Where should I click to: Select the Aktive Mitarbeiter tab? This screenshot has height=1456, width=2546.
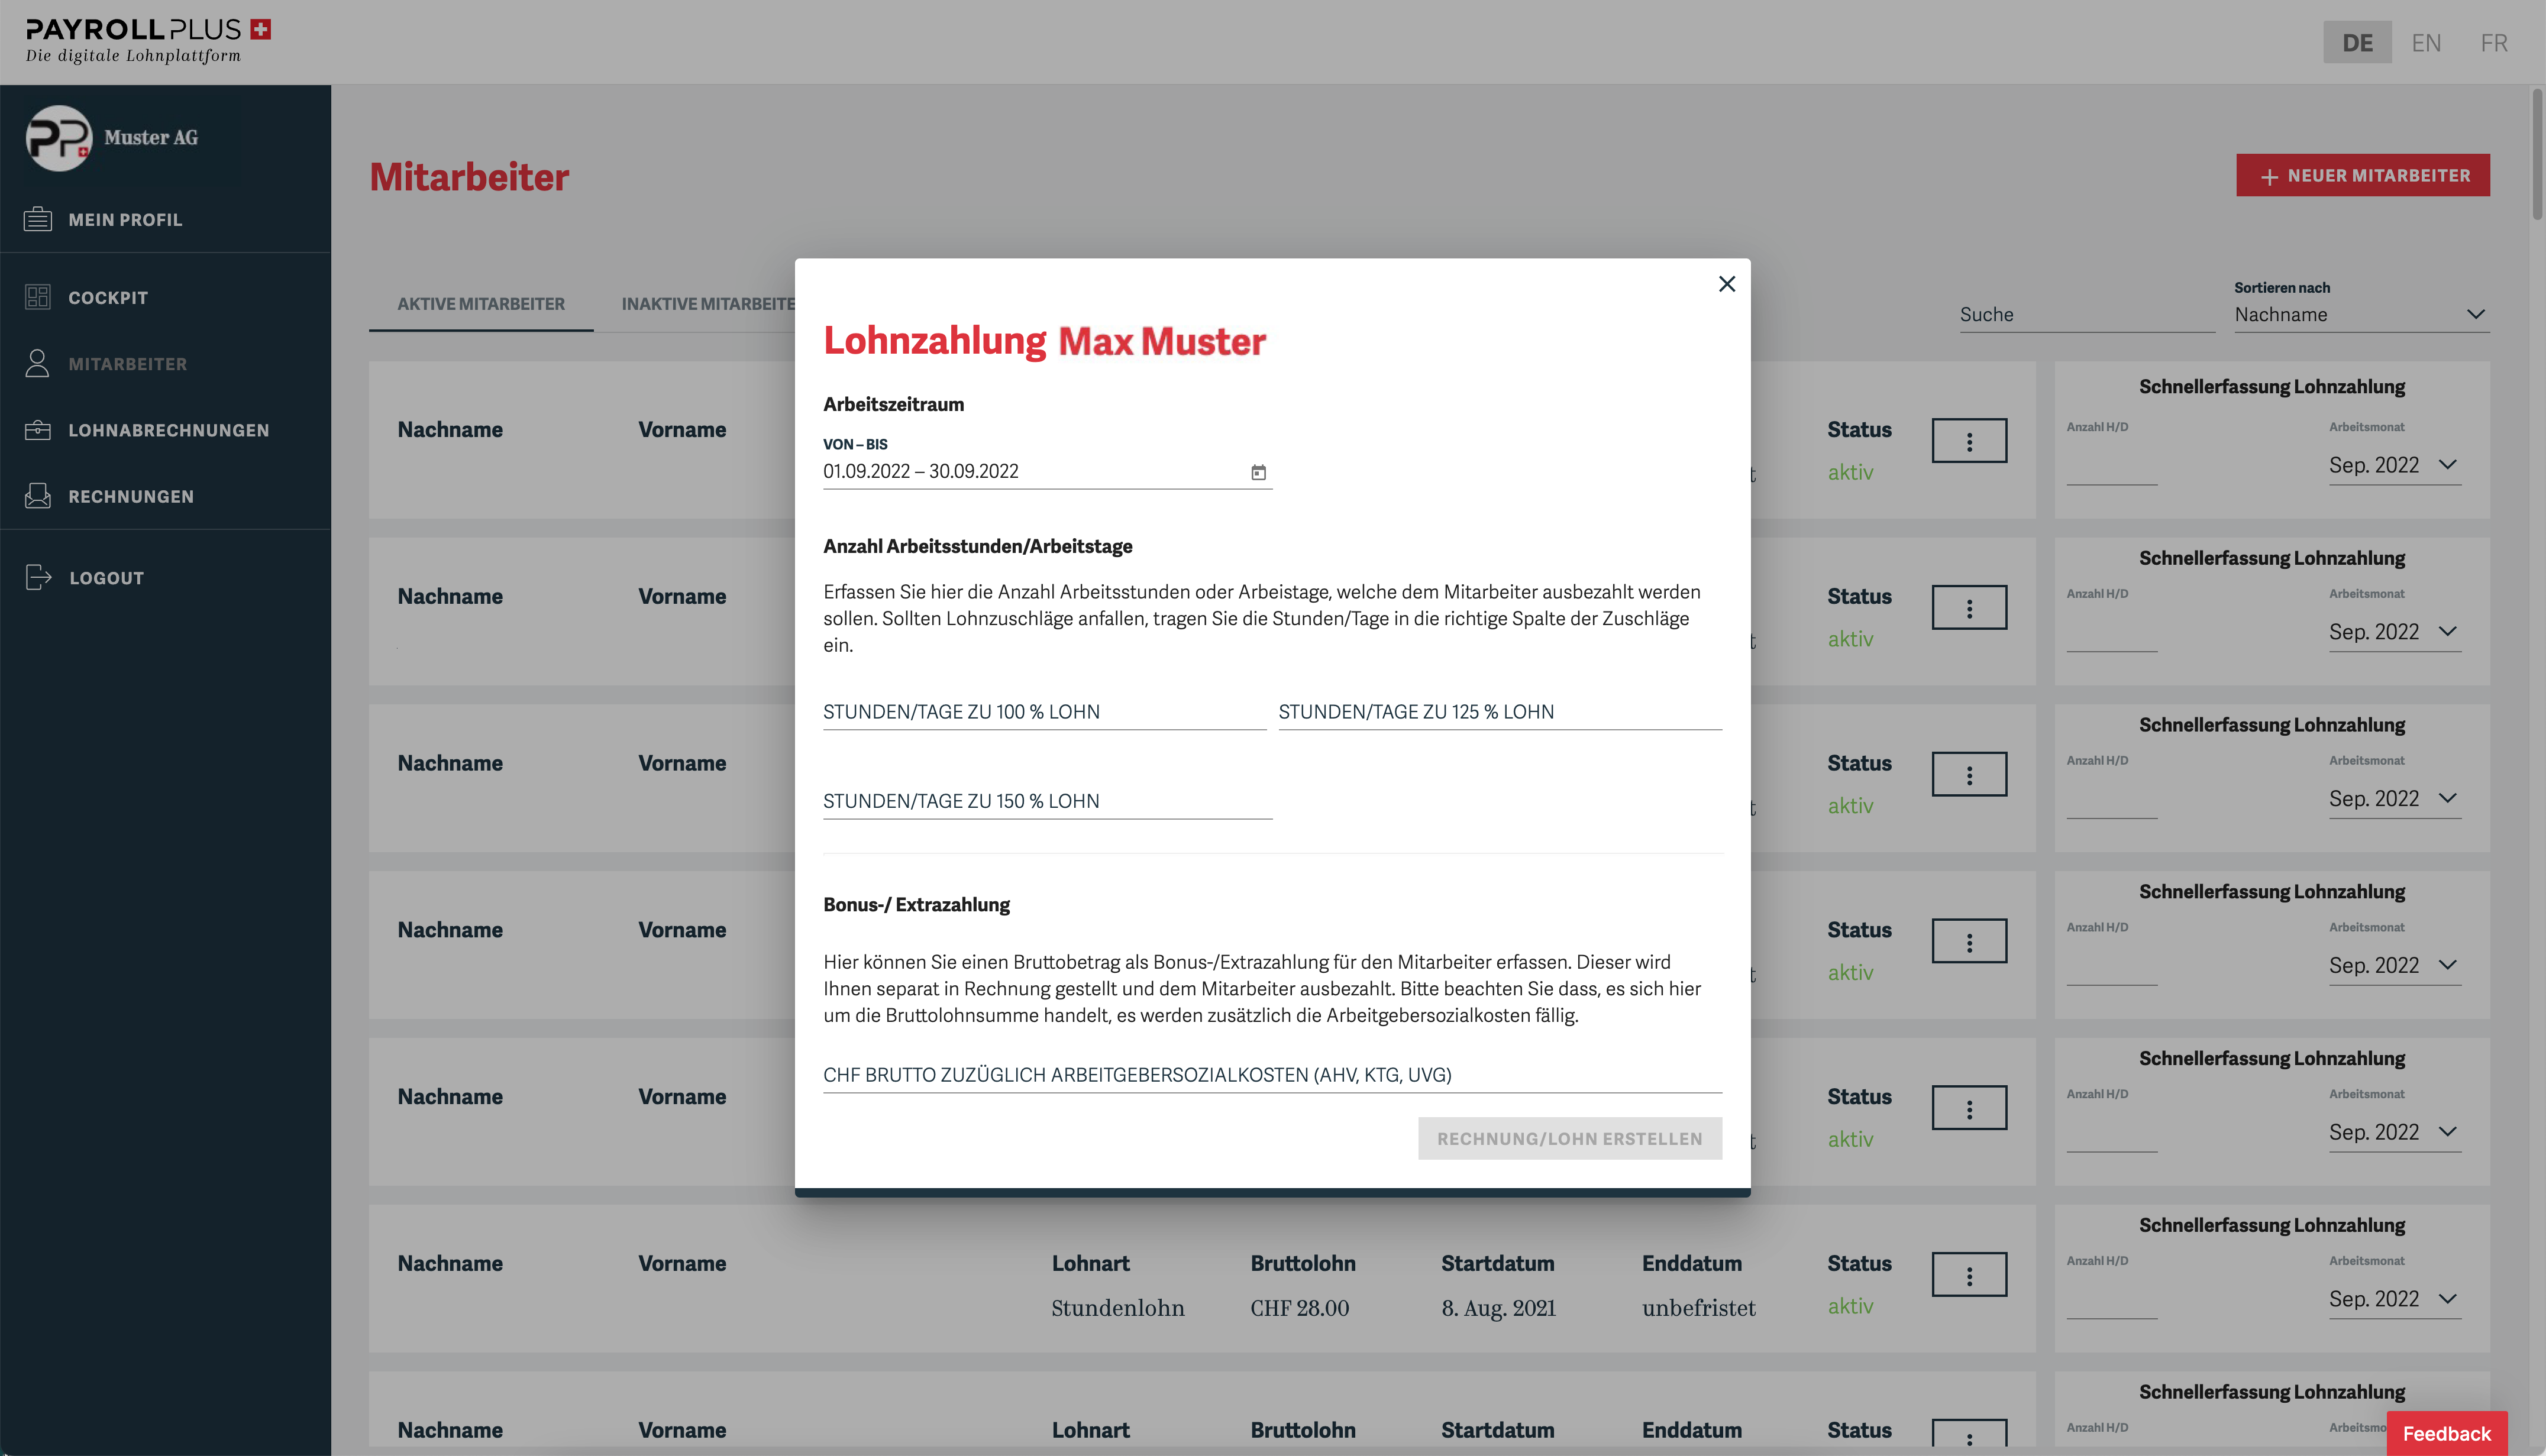coord(481,303)
